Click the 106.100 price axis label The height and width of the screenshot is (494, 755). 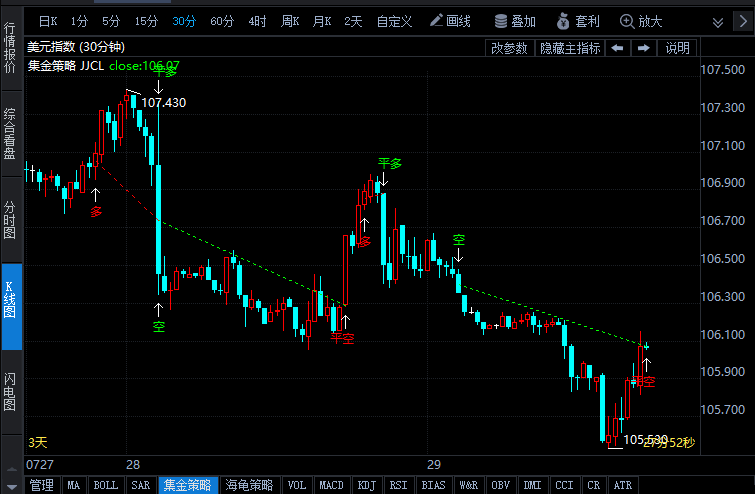pyautogui.click(x=722, y=334)
